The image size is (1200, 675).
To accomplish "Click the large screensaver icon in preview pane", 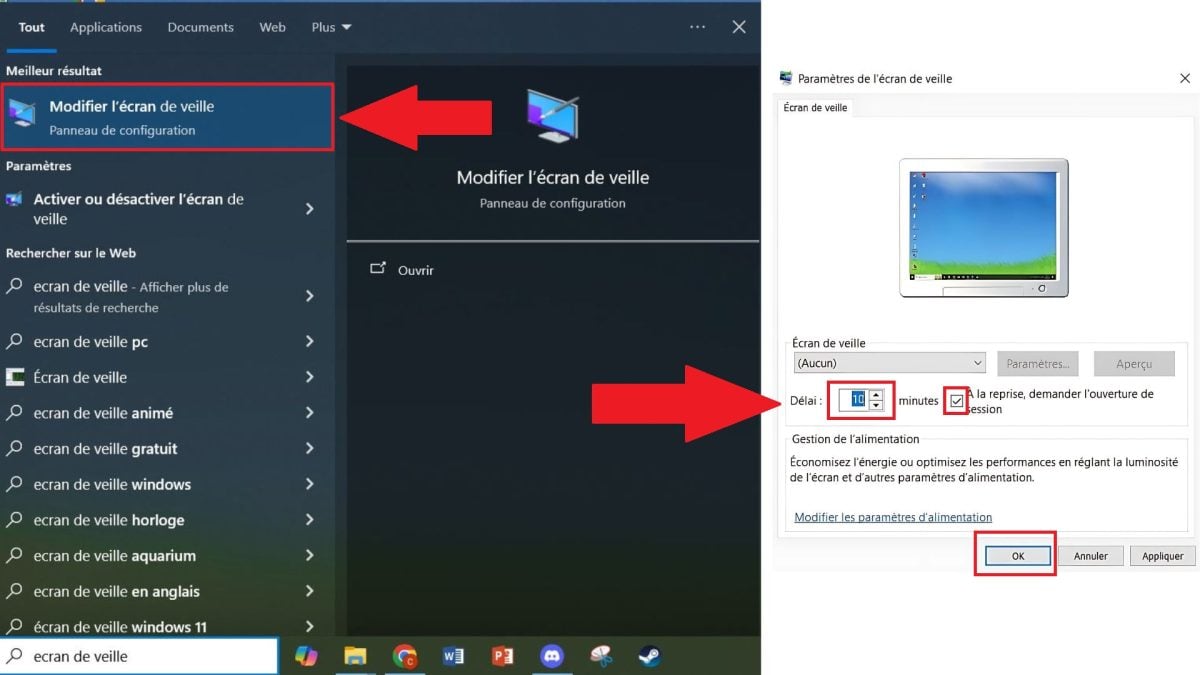I will tap(553, 116).
